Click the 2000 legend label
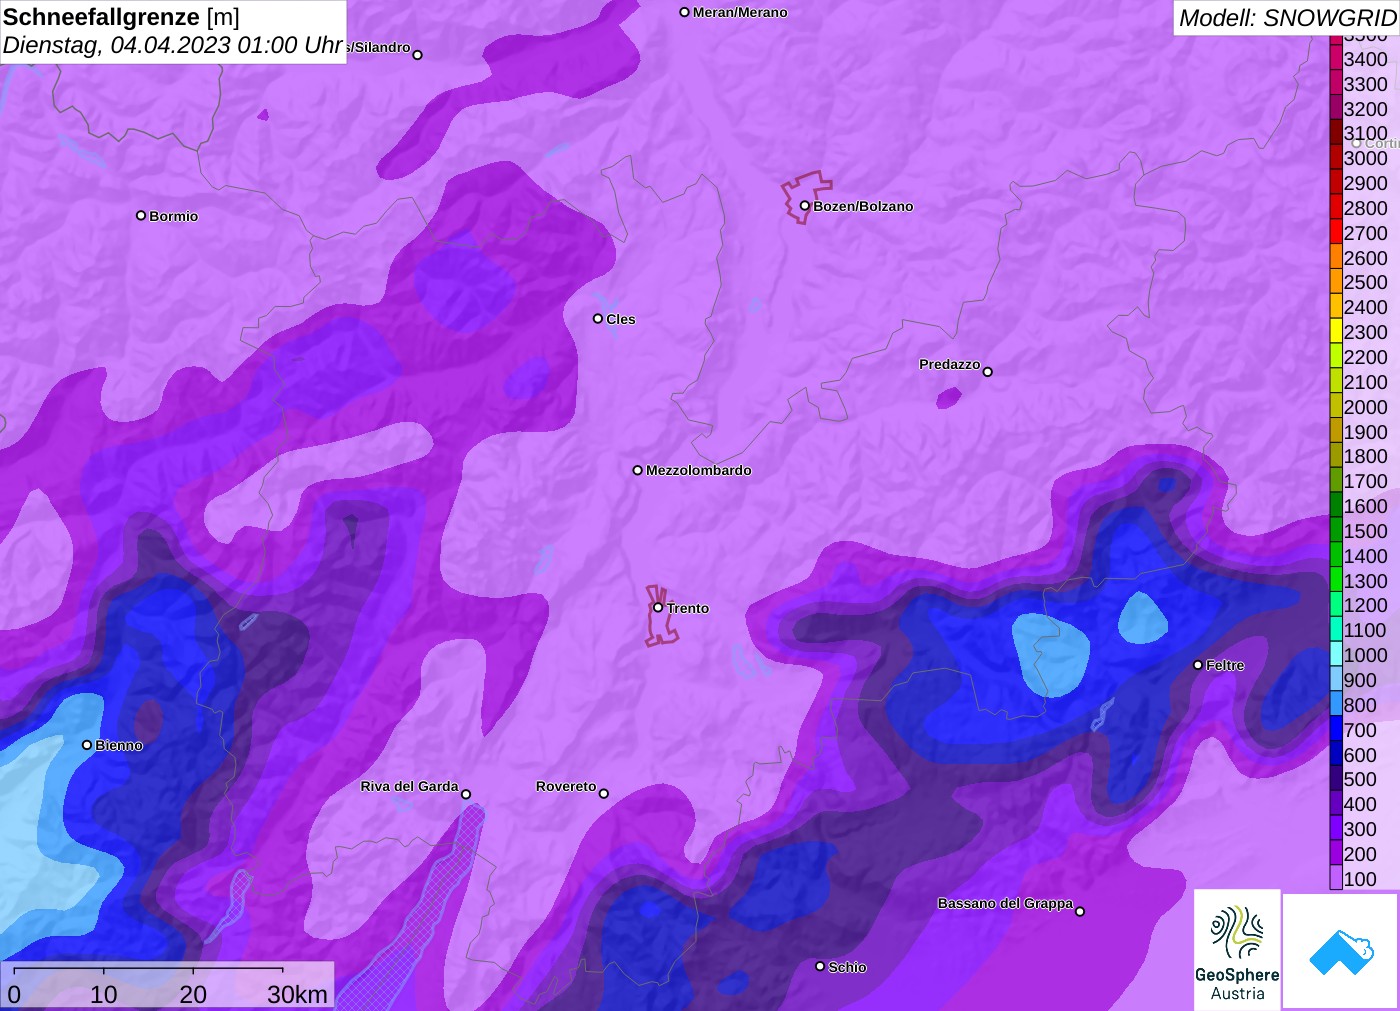The width and height of the screenshot is (1400, 1011). (x=1365, y=407)
